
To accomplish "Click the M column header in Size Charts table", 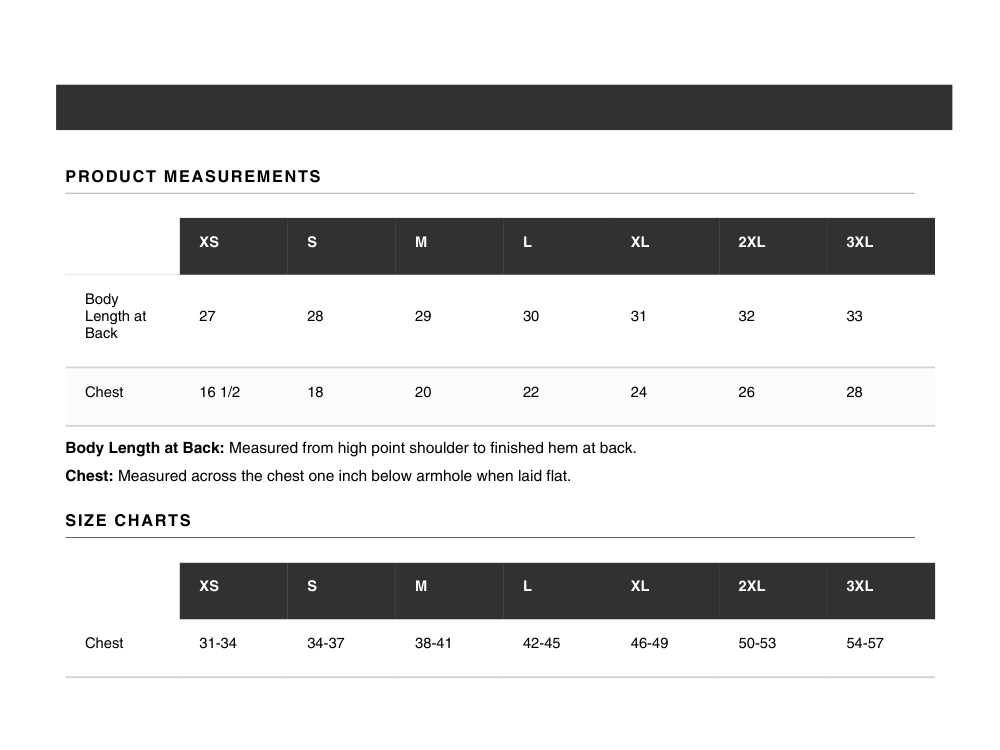I will click(x=421, y=587).
